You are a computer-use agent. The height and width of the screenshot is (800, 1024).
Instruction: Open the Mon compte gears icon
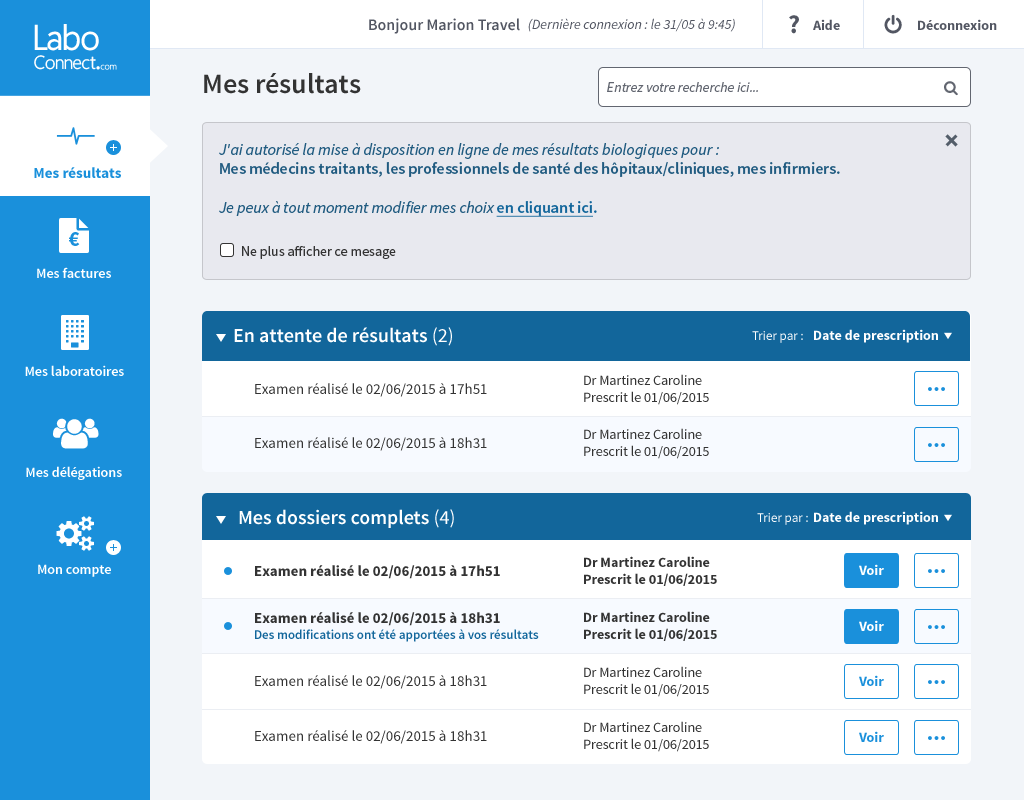tap(73, 531)
